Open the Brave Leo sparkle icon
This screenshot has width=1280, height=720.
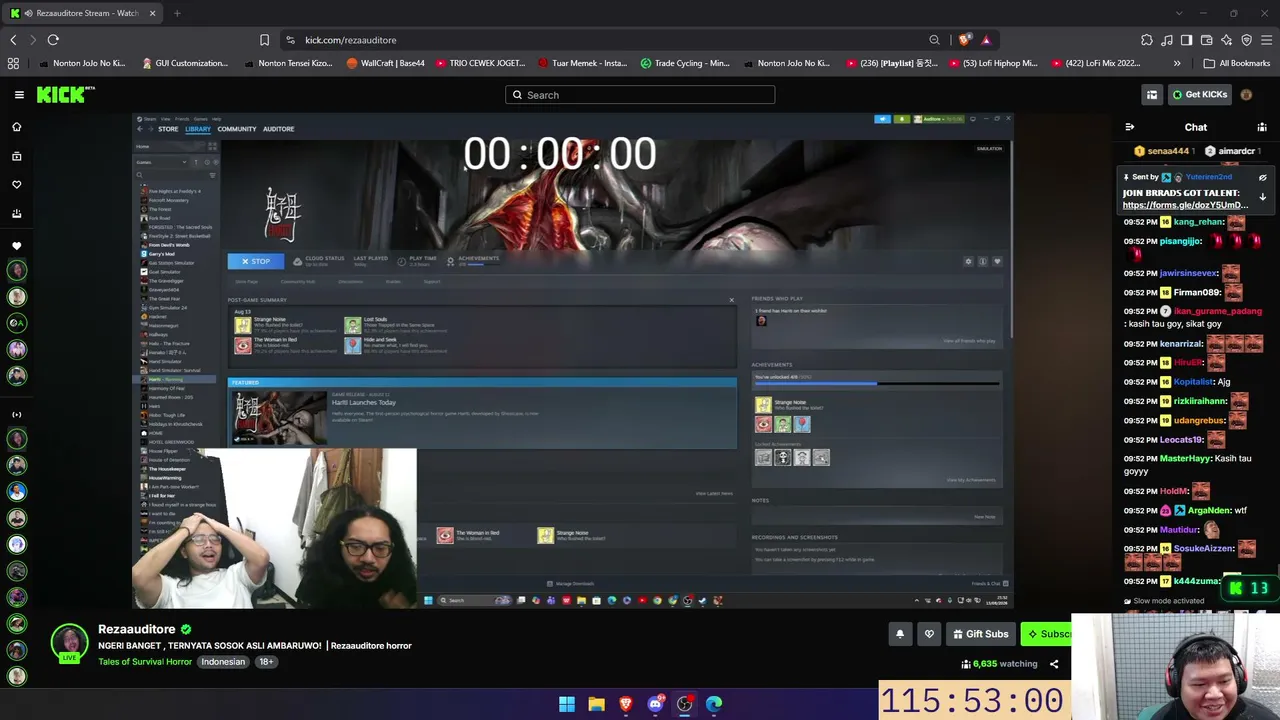coord(1226,40)
